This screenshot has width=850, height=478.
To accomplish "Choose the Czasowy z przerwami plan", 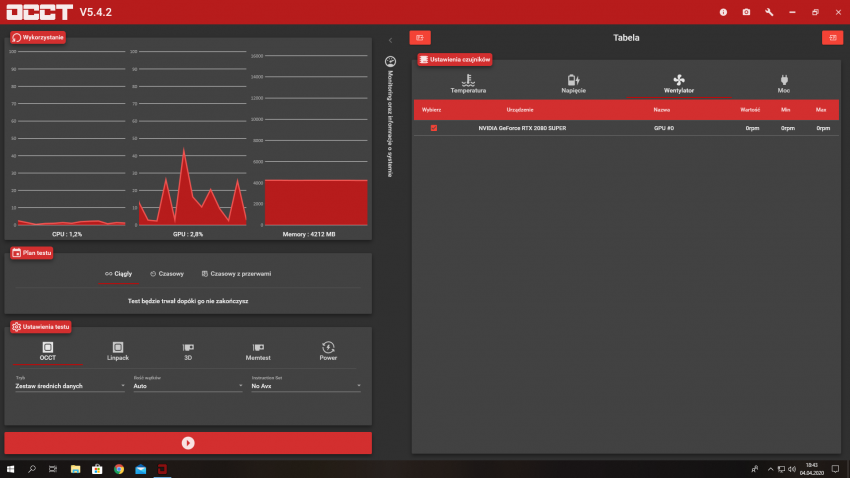I will (x=236, y=273).
